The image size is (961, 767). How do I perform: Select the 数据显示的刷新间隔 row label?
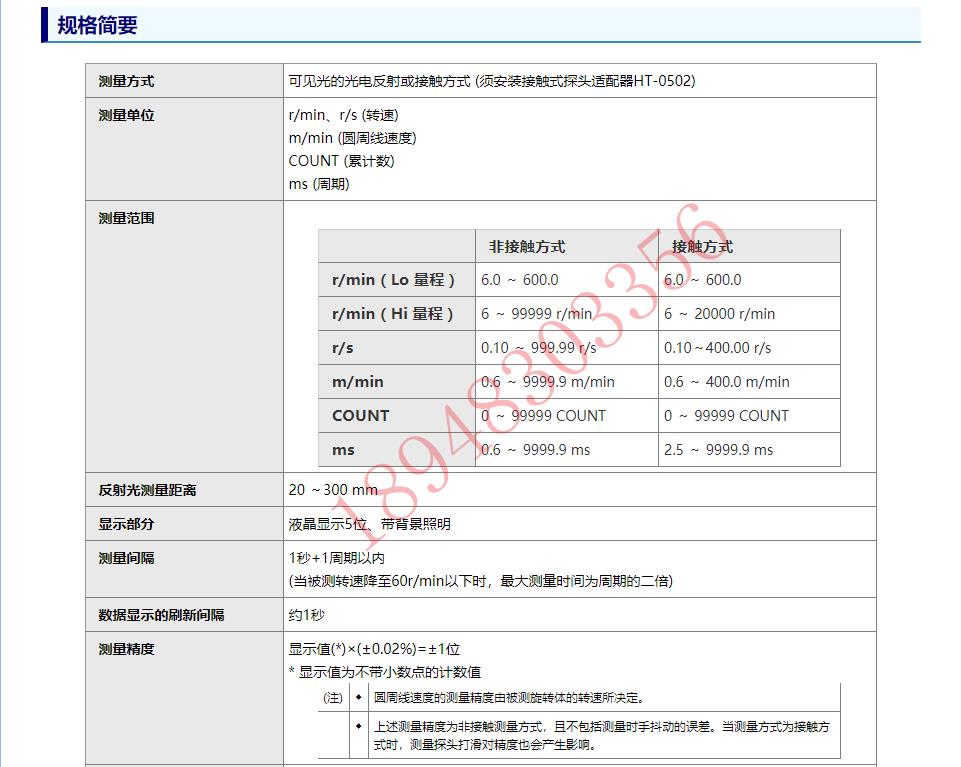(161, 615)
